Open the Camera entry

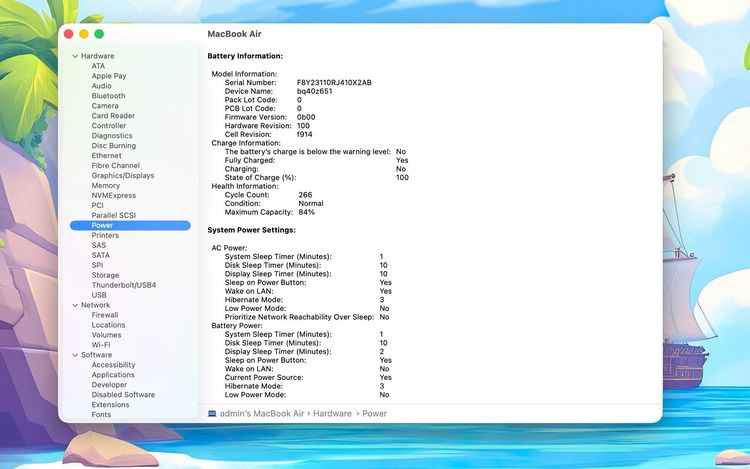click(105, 106)
